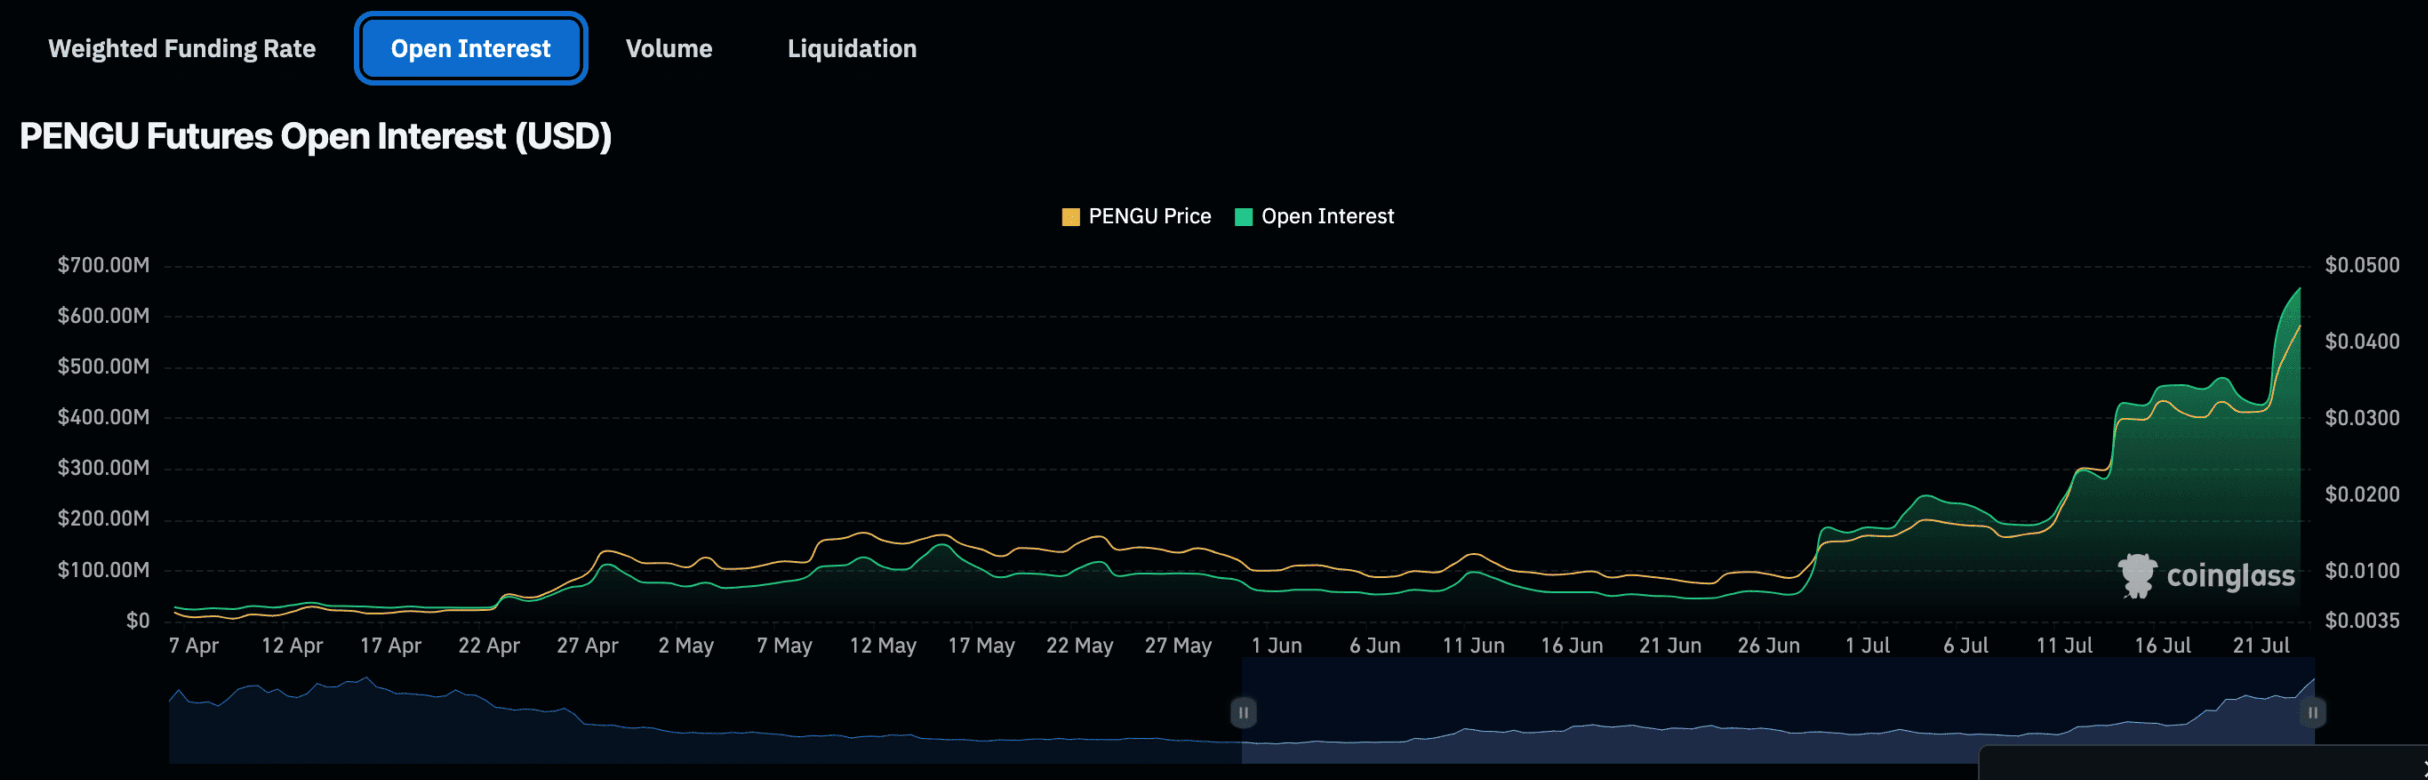Image resolution: width=2428 pixels, height=780 pixels.
Task: Click the '$600.00M' y-axis label
Action: (x=104, y=316)
